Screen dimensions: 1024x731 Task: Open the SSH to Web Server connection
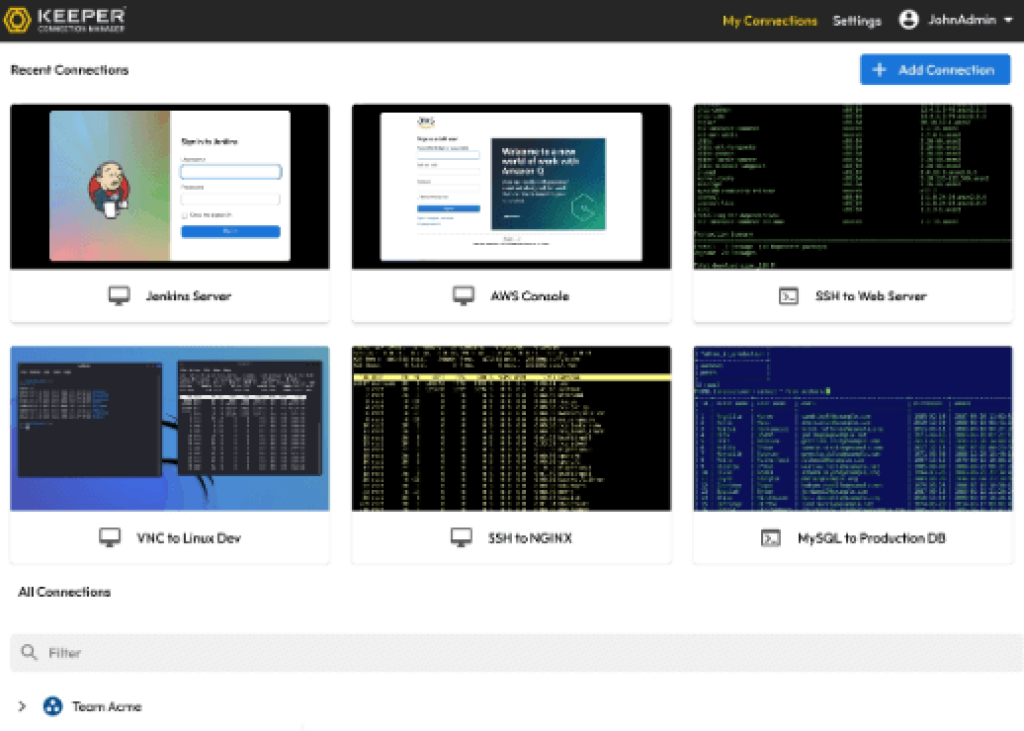pos(851,185)
